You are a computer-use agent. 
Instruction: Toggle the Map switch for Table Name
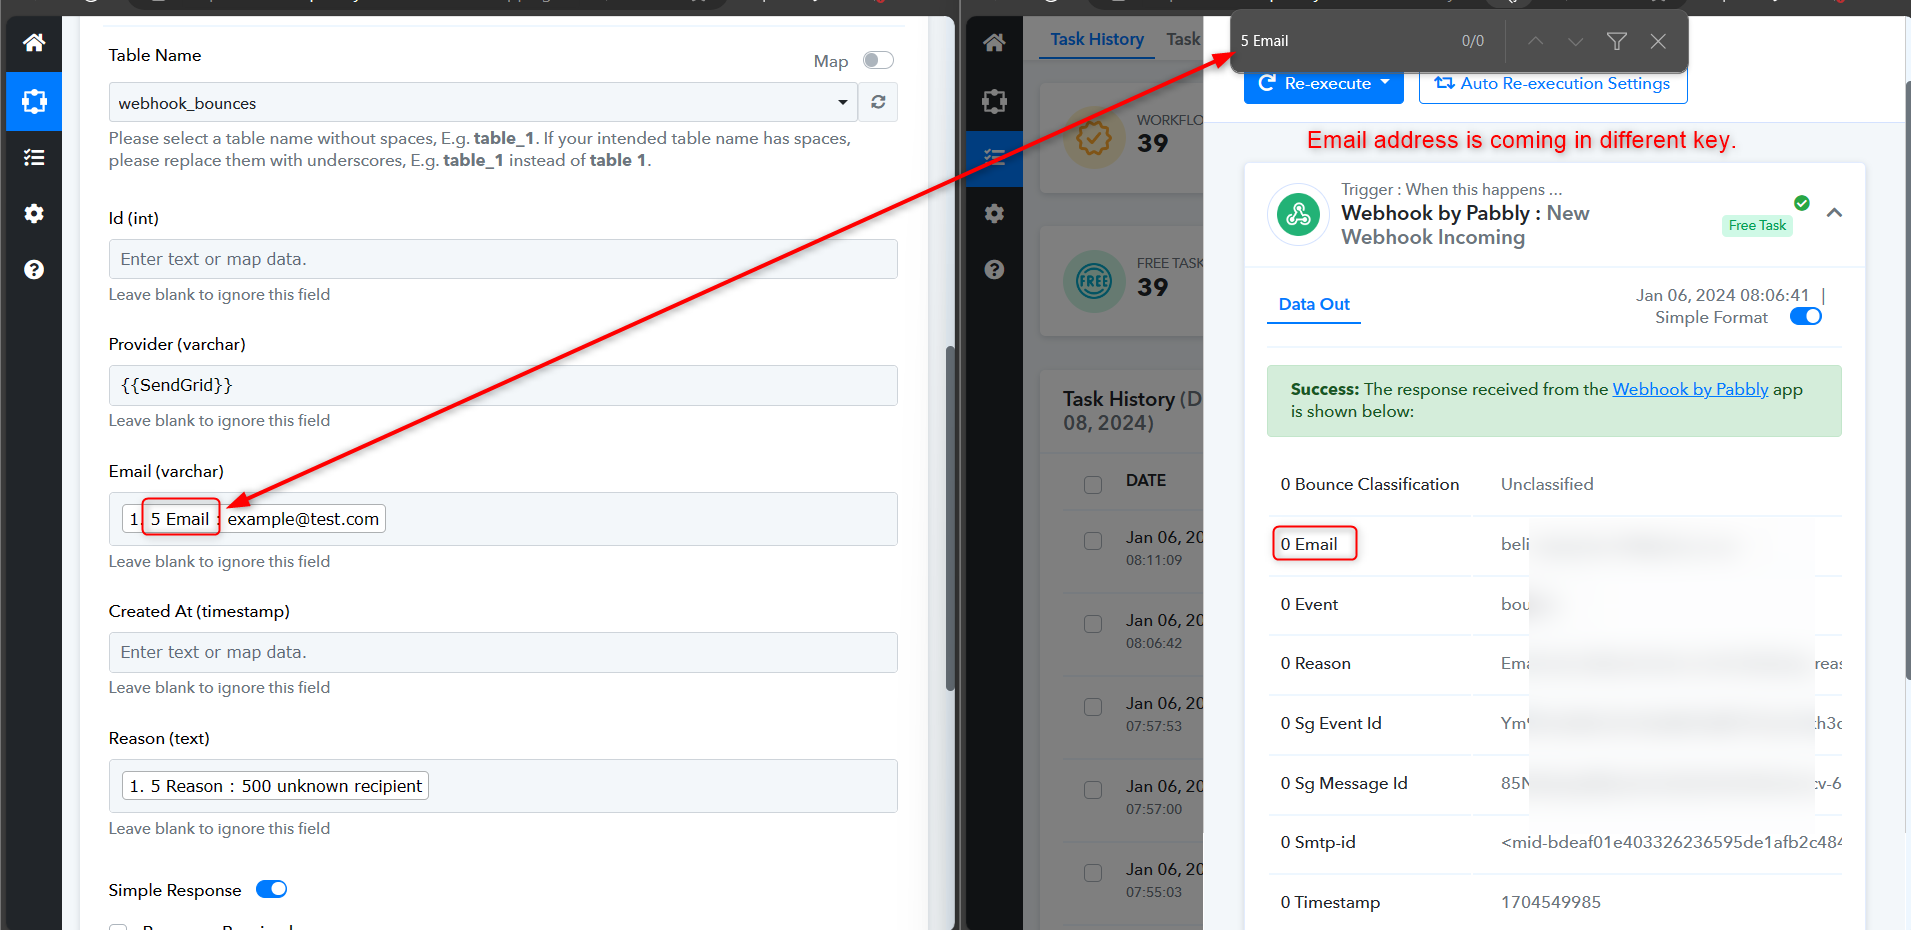[878, 60]
